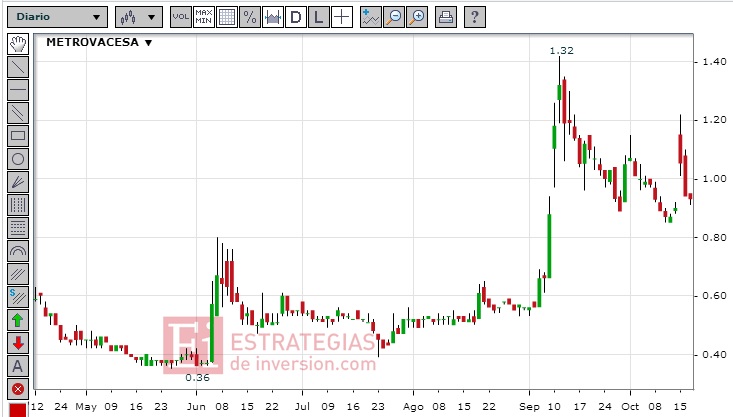
Task: Place a red down arrow marker
Action: click(18, 343)
